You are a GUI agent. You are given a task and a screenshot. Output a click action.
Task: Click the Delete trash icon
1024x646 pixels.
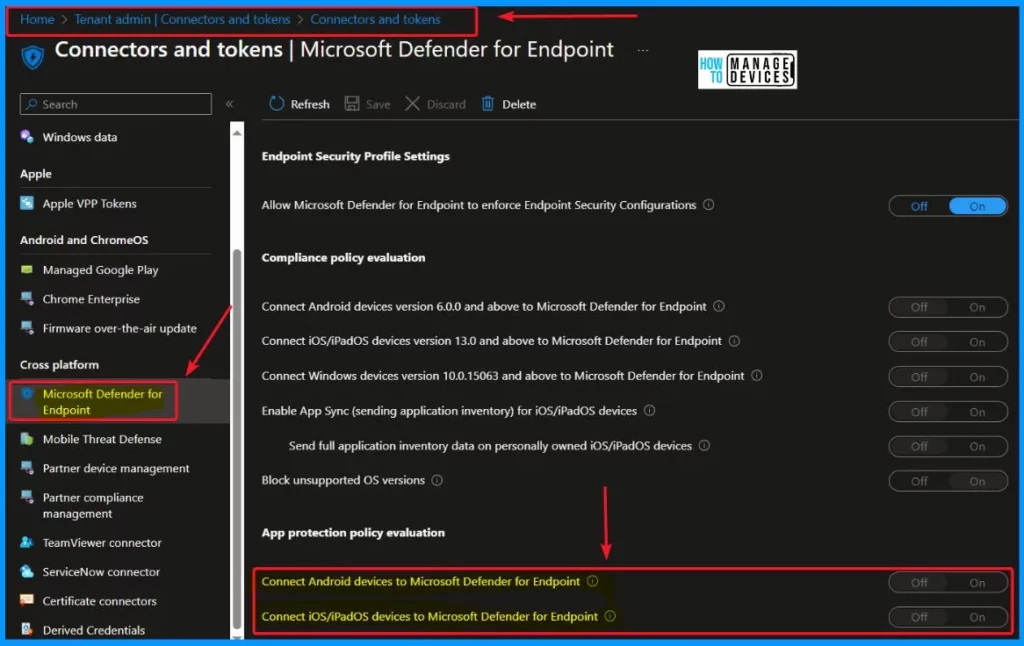click(488, 104)
